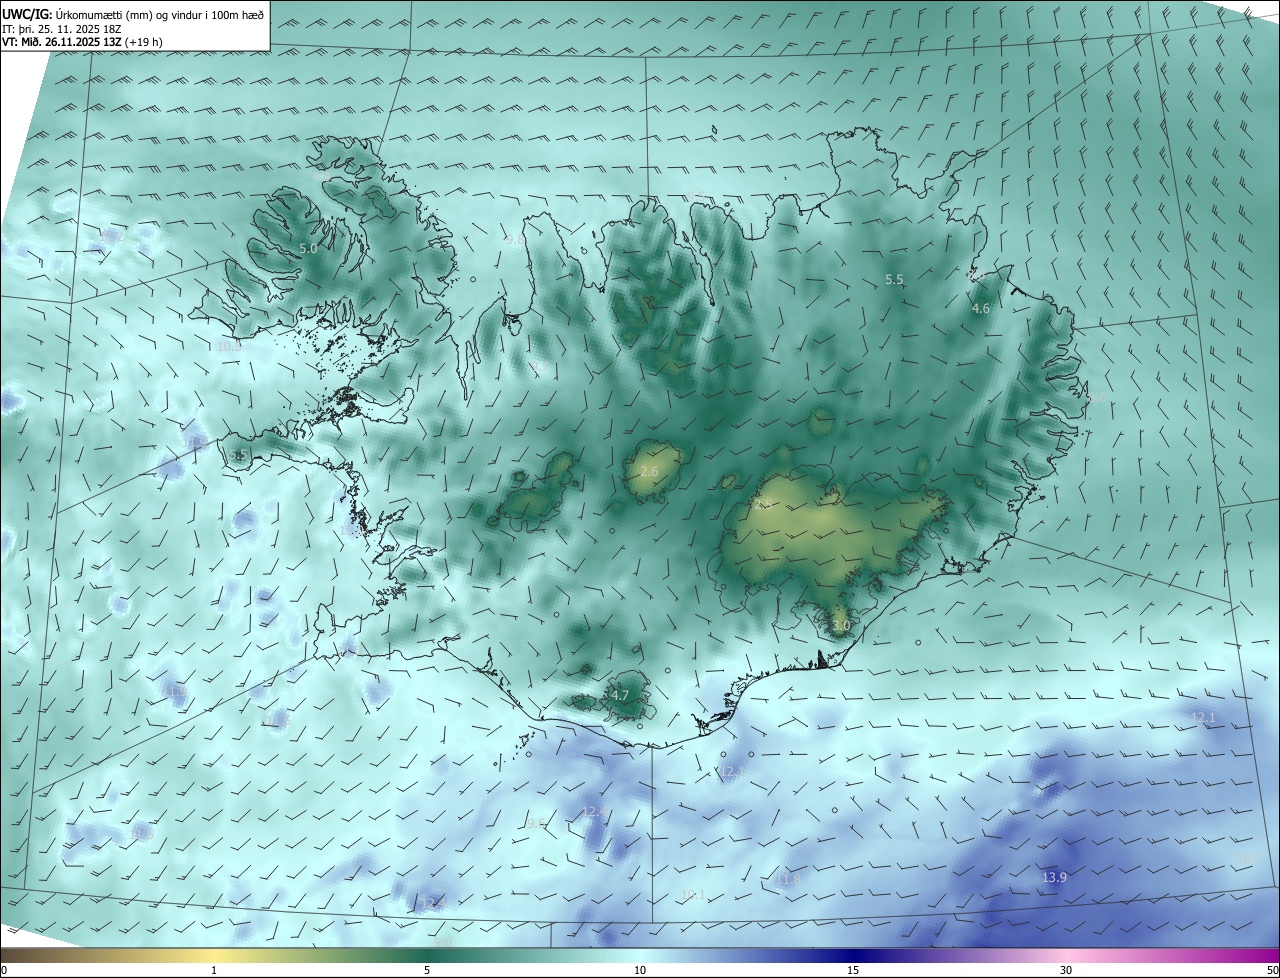Click the color scale tick label 1
This screenshot has height=978, width=1280.
[214, 970]
